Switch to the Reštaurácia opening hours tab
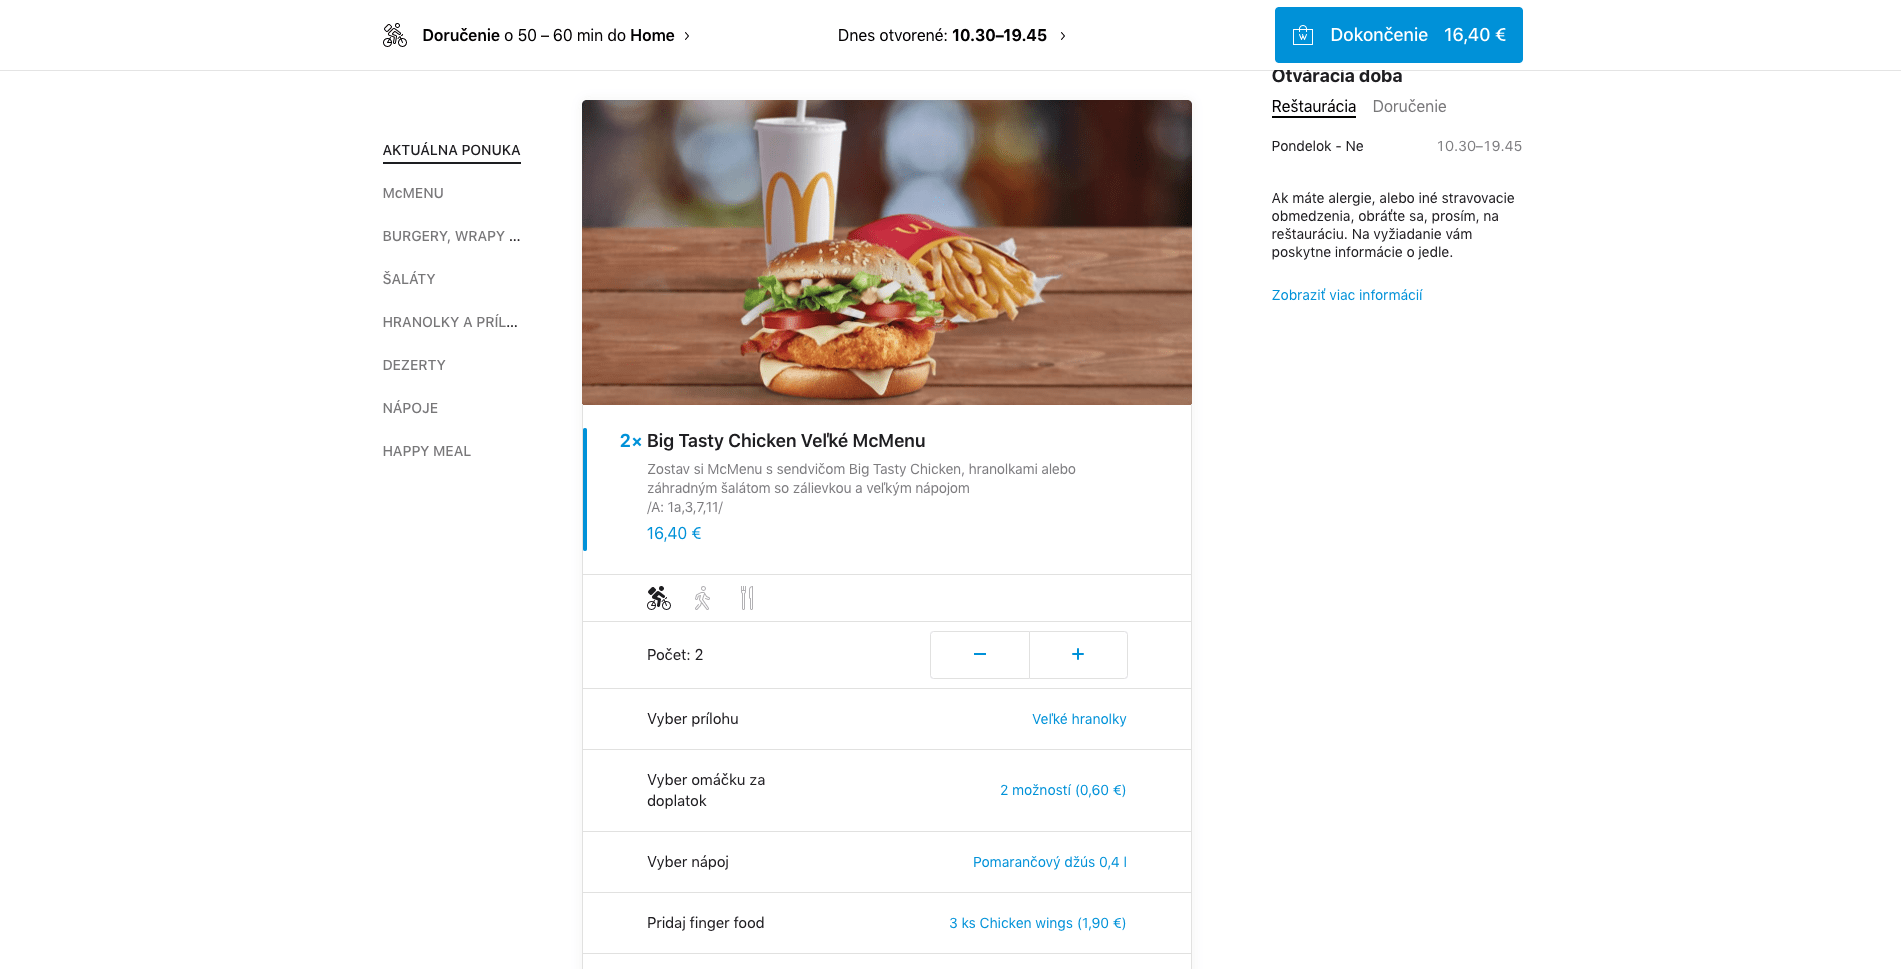This screenshot has height=969, width=1901. [1313, 106]
